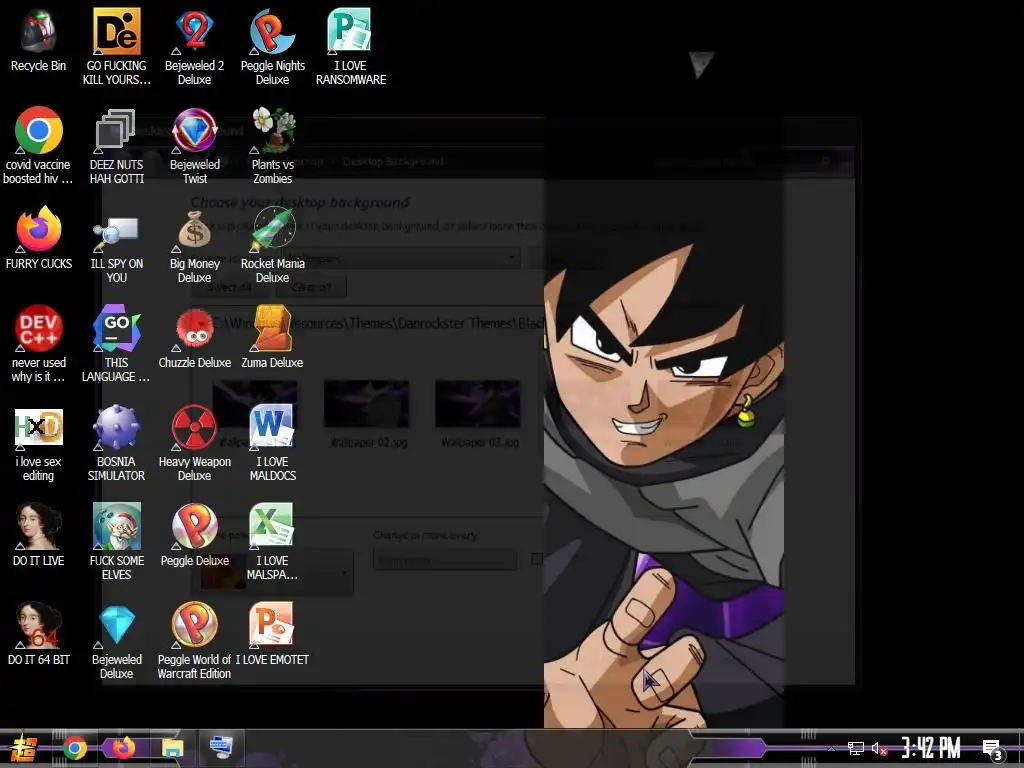This screenshot has height=768, width=1024.
Task: Select the Wallpaper 02.jpg thumbnail
Action: tap(366, 405)
